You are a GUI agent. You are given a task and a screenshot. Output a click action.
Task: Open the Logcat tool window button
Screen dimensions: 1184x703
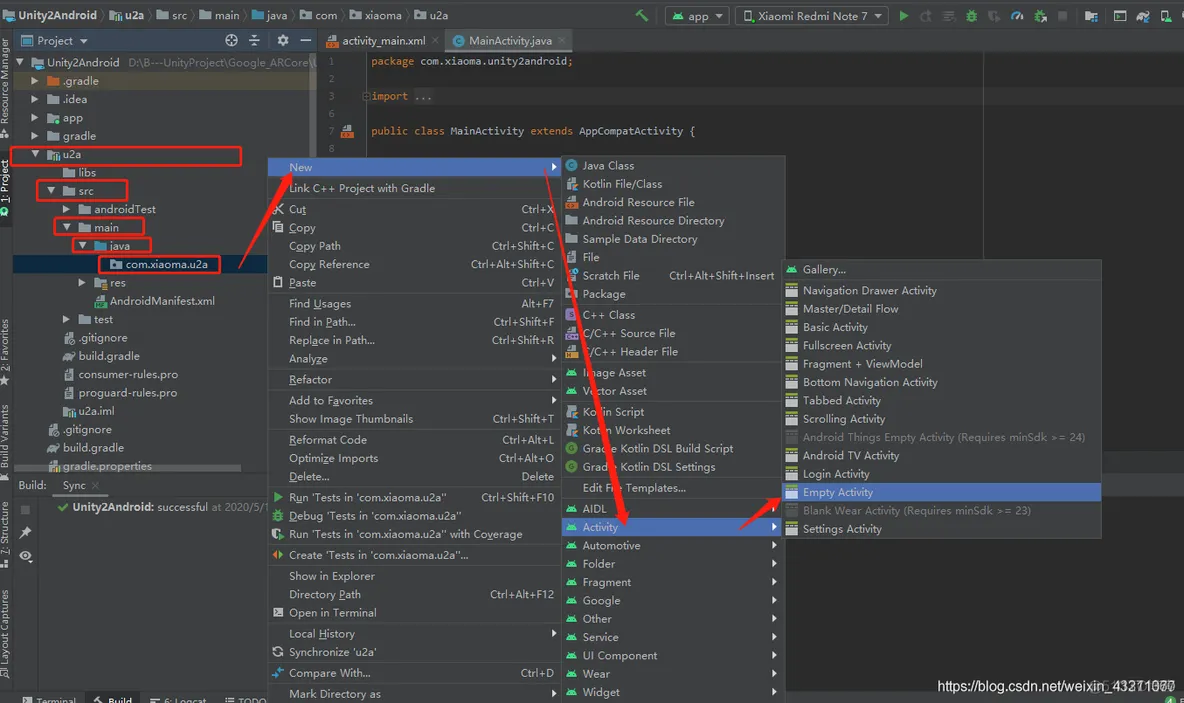pyautogui.click(x=178, y=699)
